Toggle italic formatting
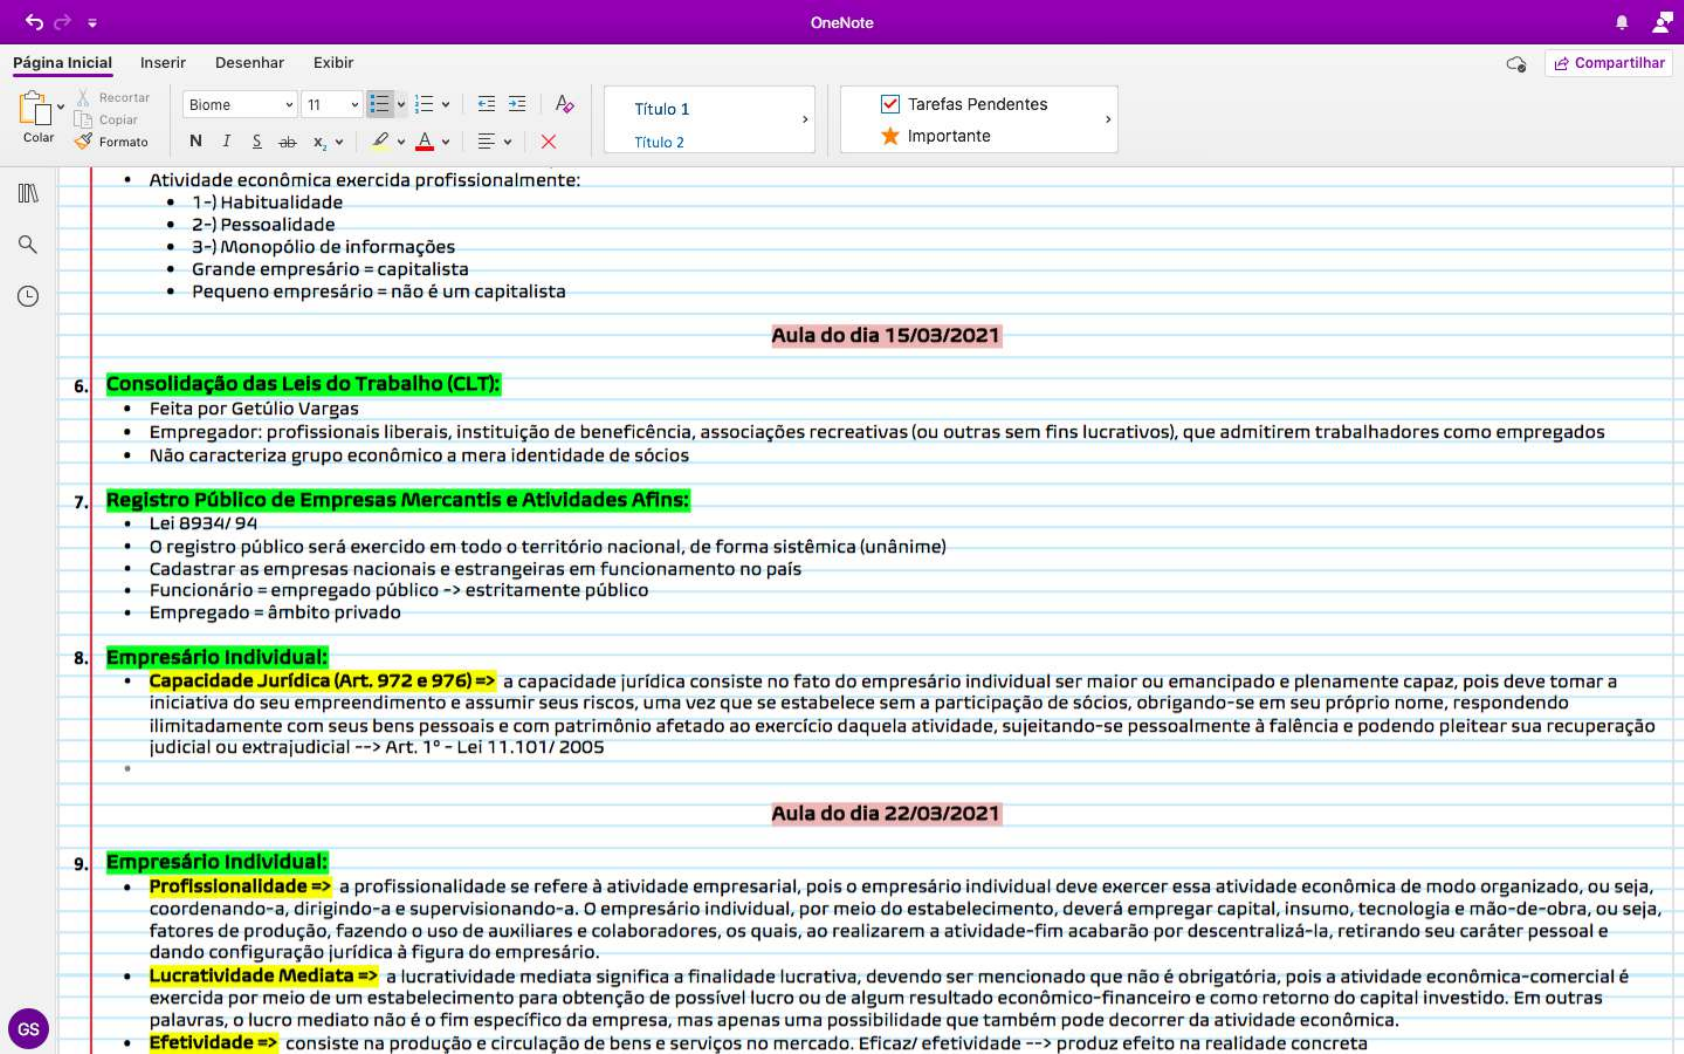The image size is (1684, 1054). pos(226,141)
